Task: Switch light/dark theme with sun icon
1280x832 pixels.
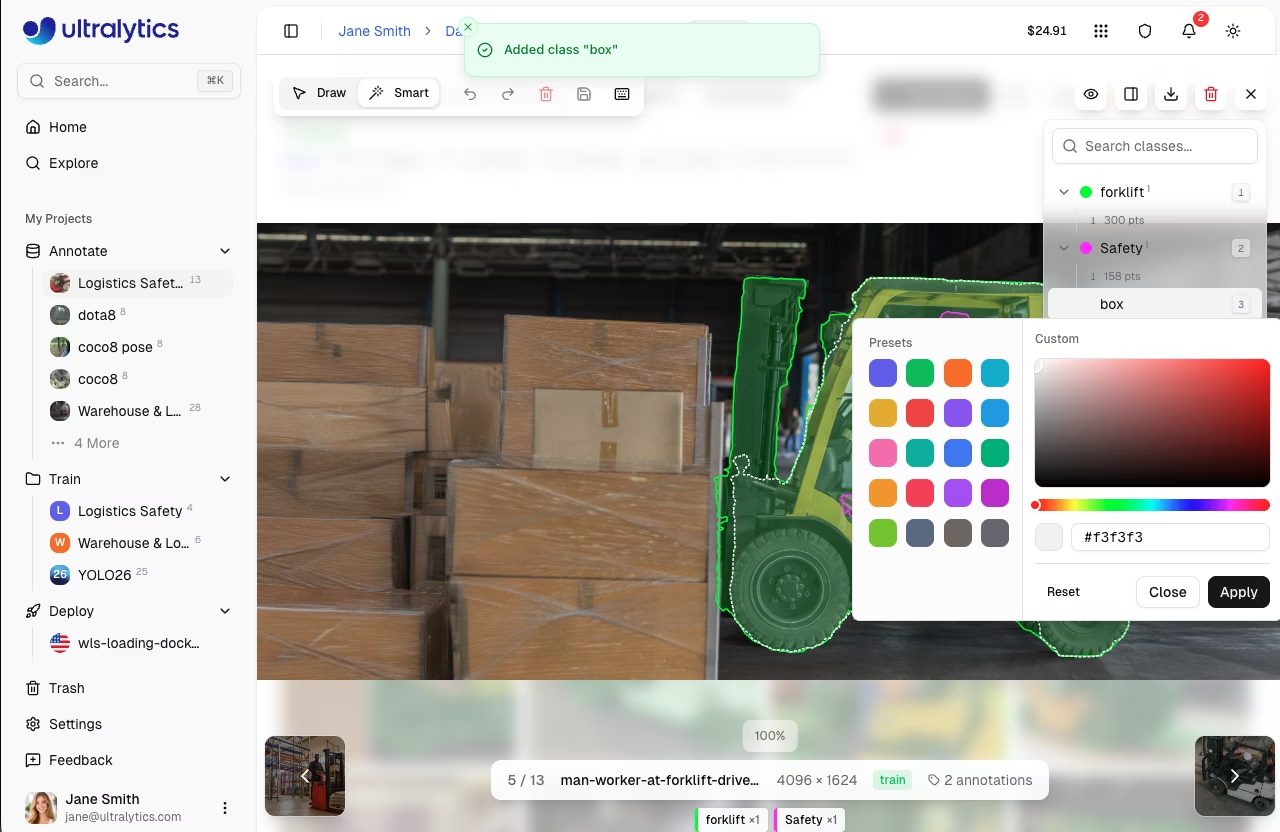Action: (1233, 31)
